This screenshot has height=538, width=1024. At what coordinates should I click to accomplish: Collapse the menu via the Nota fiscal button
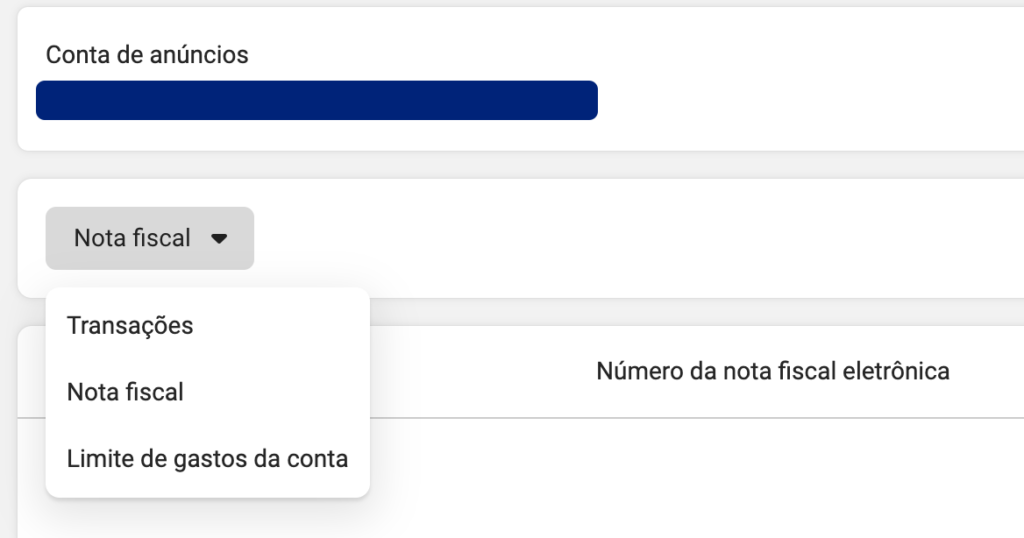click(x=149, y=238)
